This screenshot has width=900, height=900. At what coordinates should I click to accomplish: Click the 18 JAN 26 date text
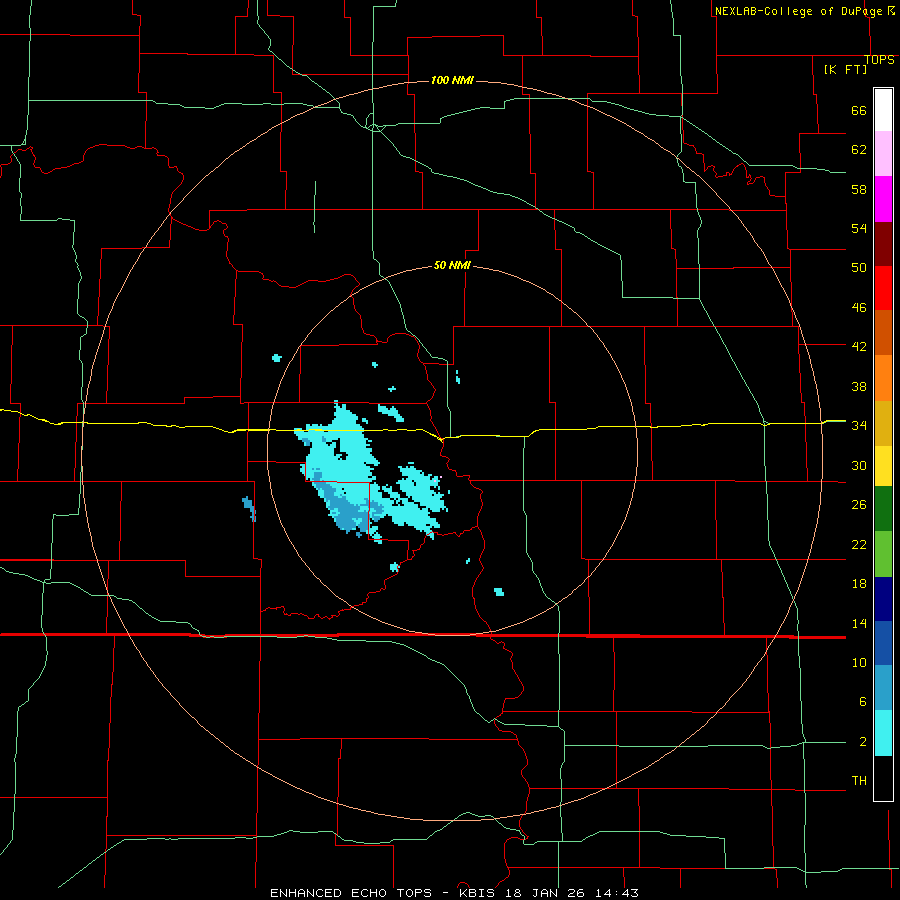(x=547, y=893)
